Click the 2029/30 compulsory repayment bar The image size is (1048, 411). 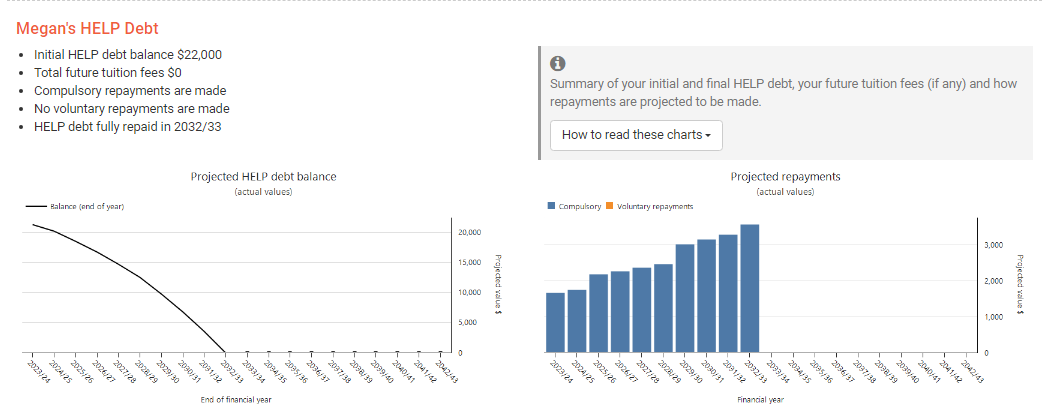pyautogui.click(x=685, y=298)
